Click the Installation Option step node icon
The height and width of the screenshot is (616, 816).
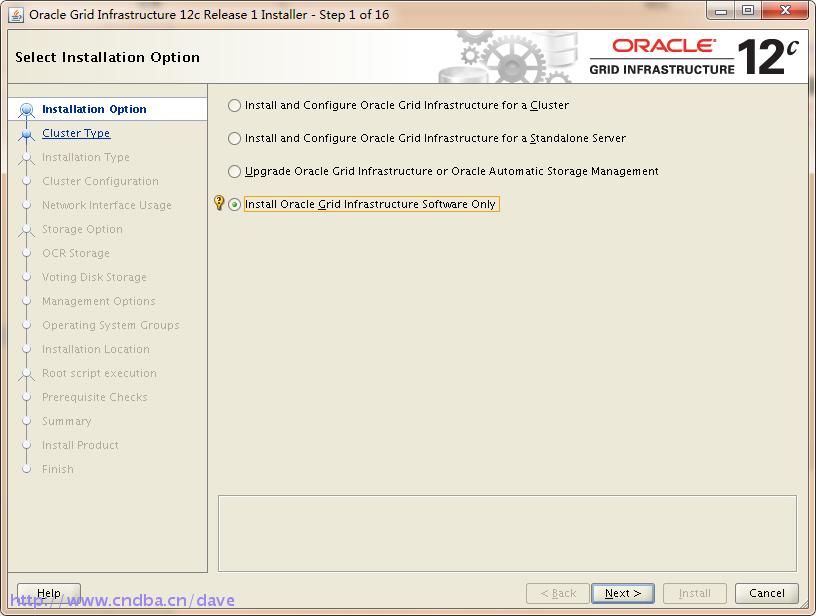point(27,110)
